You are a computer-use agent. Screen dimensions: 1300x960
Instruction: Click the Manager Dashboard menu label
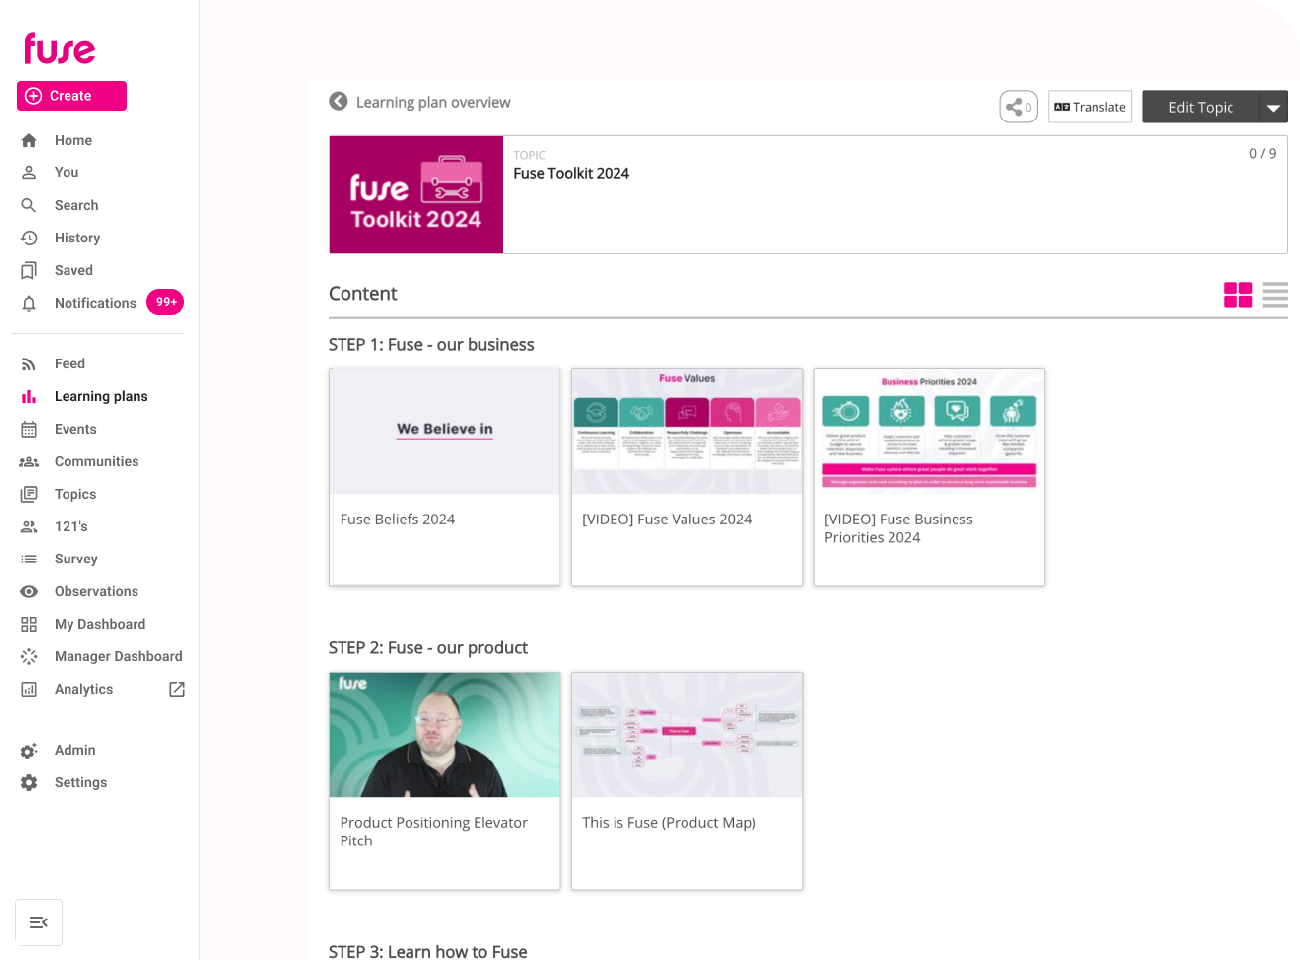(x=119, y=657)
